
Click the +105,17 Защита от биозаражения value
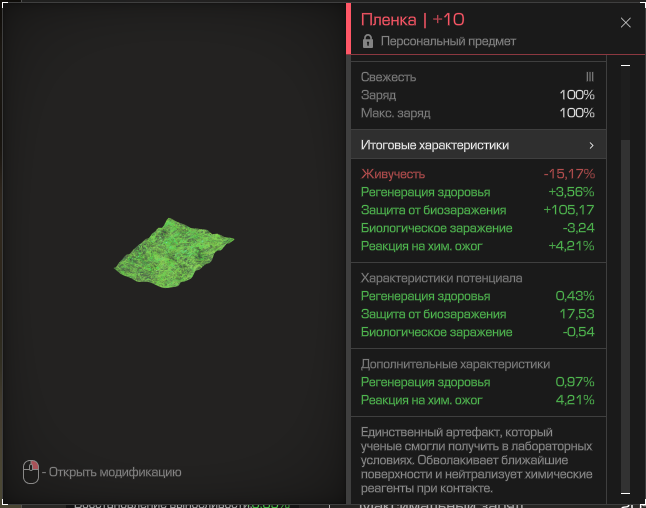pyautogui.click(x=569, y=210)
